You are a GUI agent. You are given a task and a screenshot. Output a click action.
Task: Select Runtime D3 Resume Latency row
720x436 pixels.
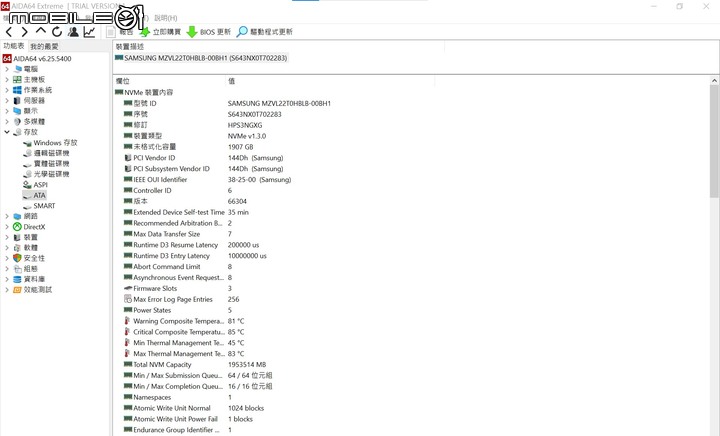pyautogui.click(x=191, y=245)
